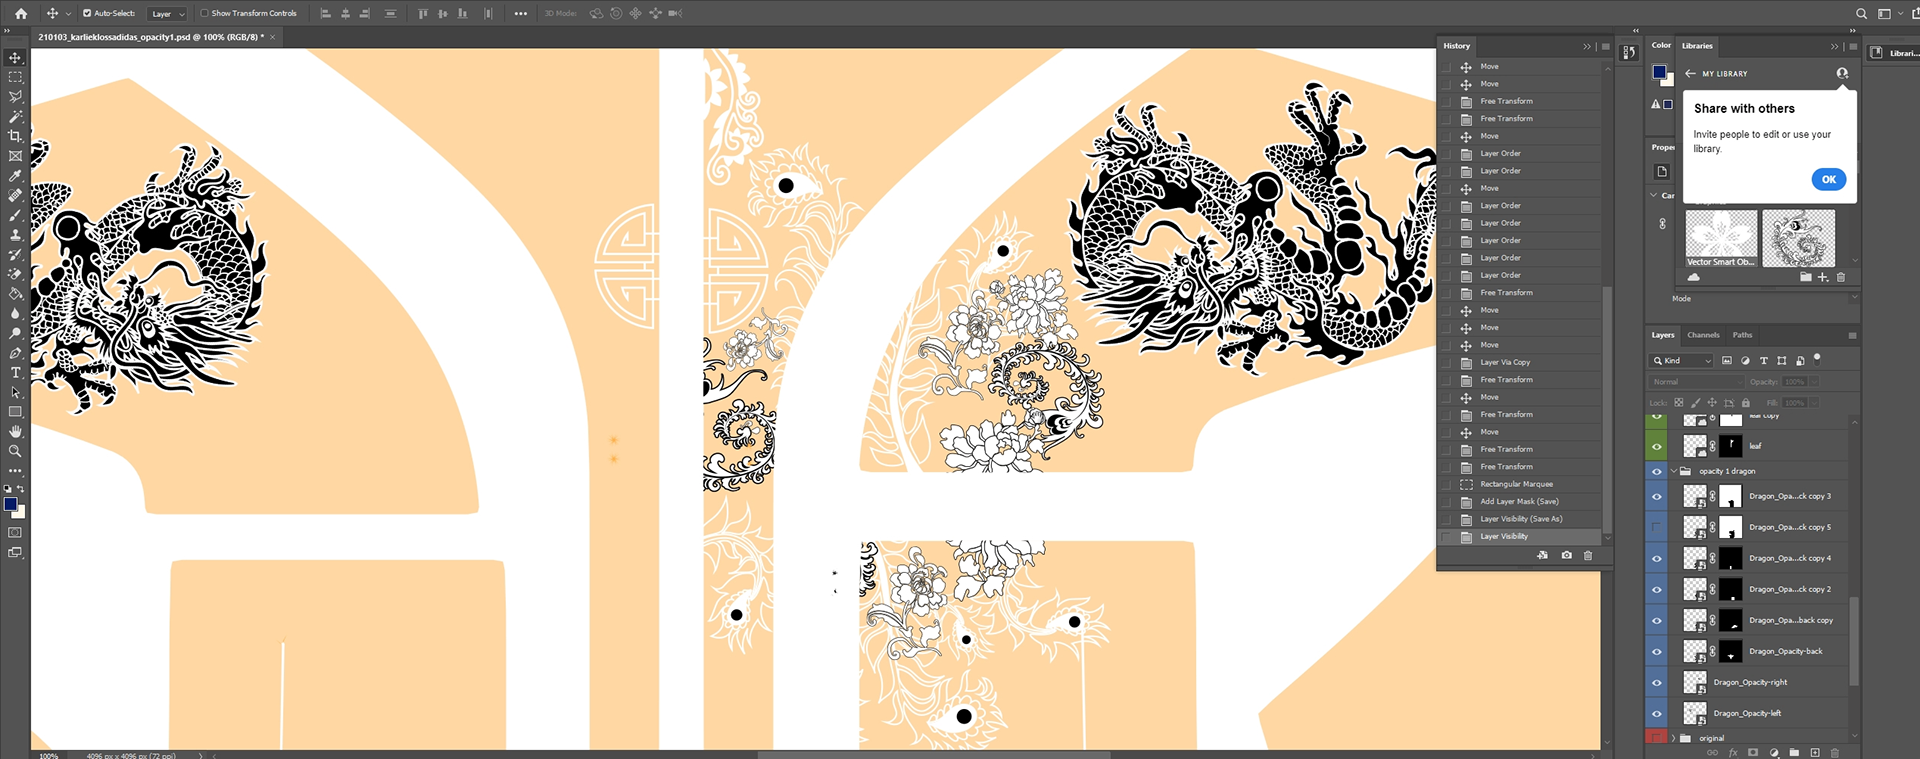Select the Zoom tool in the toolbar
The height and width of the screenshot is (759, 1920).
point(15,451)
